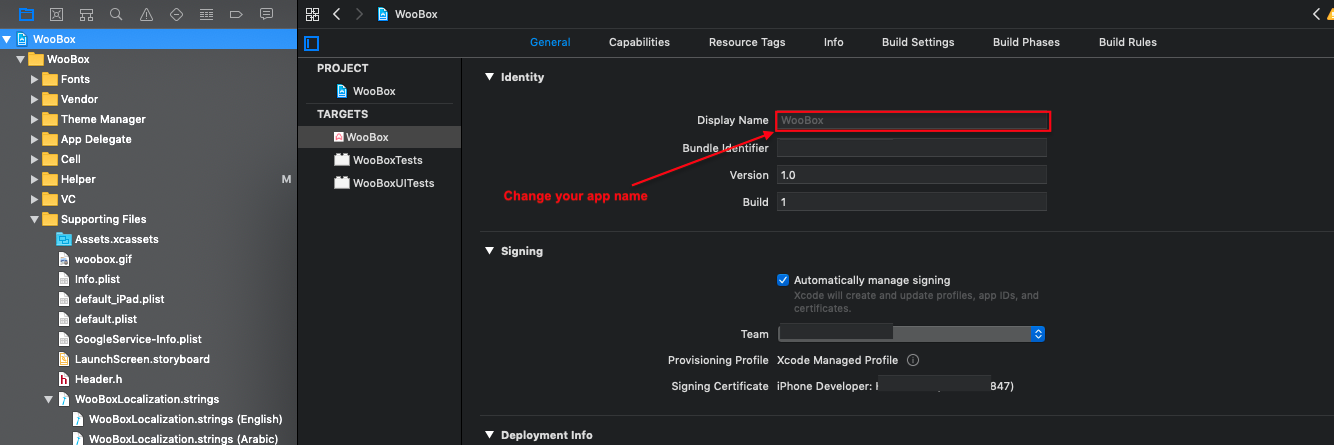Select Assets.xcassets in navigator
The width and height of the screenshot is (1334, 445).
point(116,239)
